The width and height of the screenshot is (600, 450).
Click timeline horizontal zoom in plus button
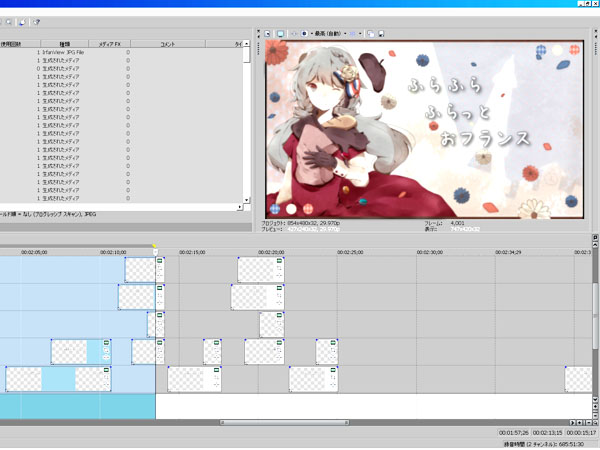580,422
